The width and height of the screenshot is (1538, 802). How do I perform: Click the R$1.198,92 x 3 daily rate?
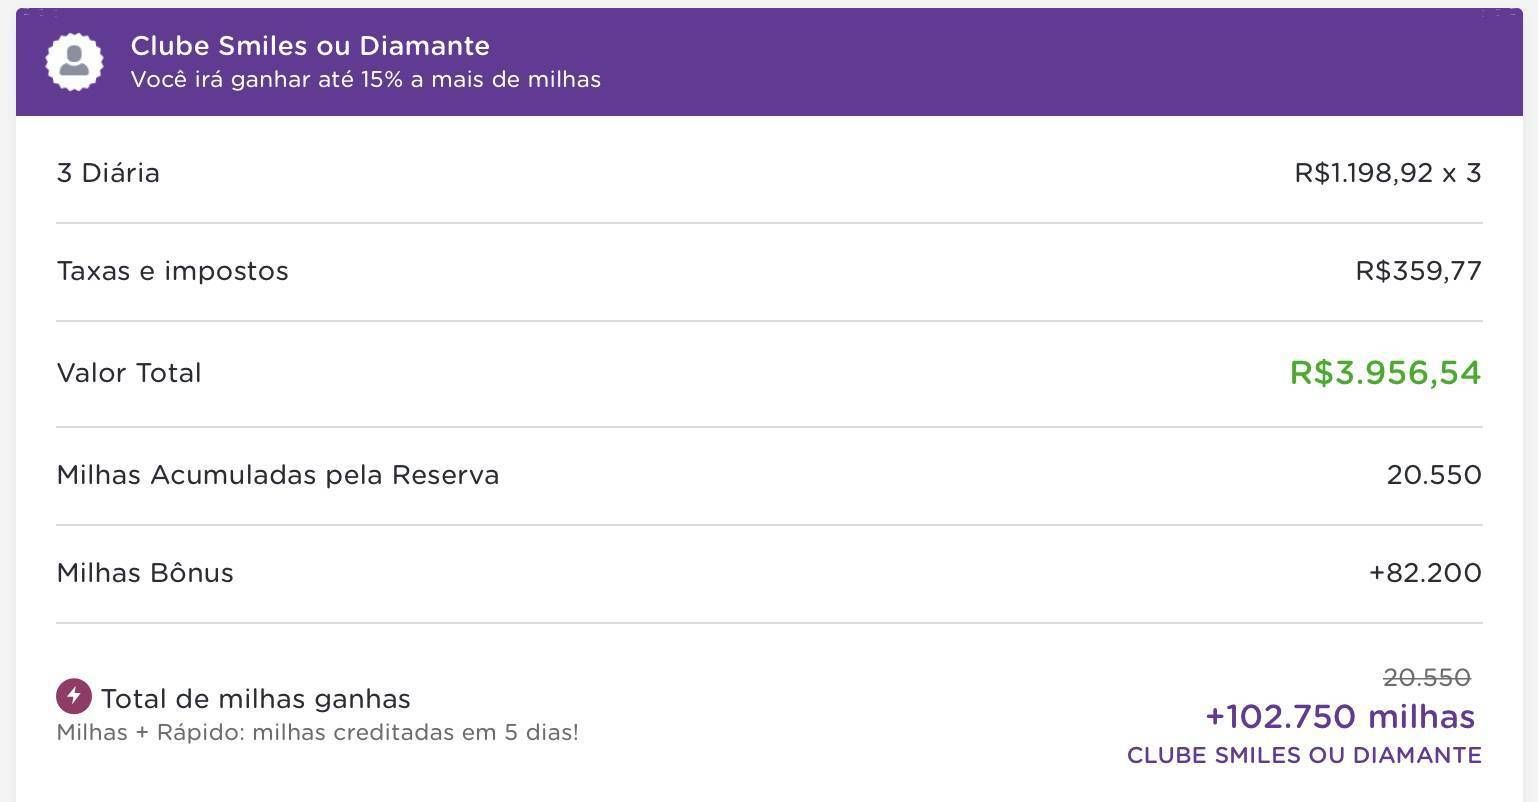tap(1388, 173)
